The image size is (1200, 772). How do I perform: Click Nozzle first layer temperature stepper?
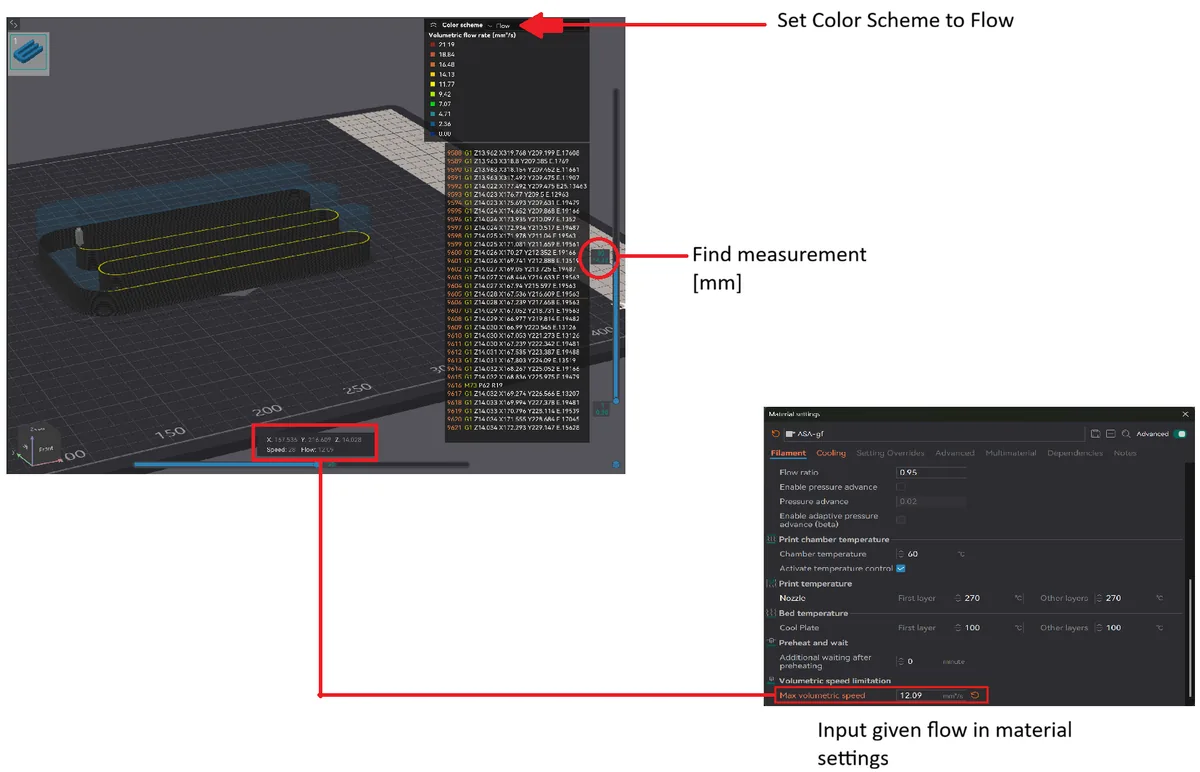pos(959,598)
